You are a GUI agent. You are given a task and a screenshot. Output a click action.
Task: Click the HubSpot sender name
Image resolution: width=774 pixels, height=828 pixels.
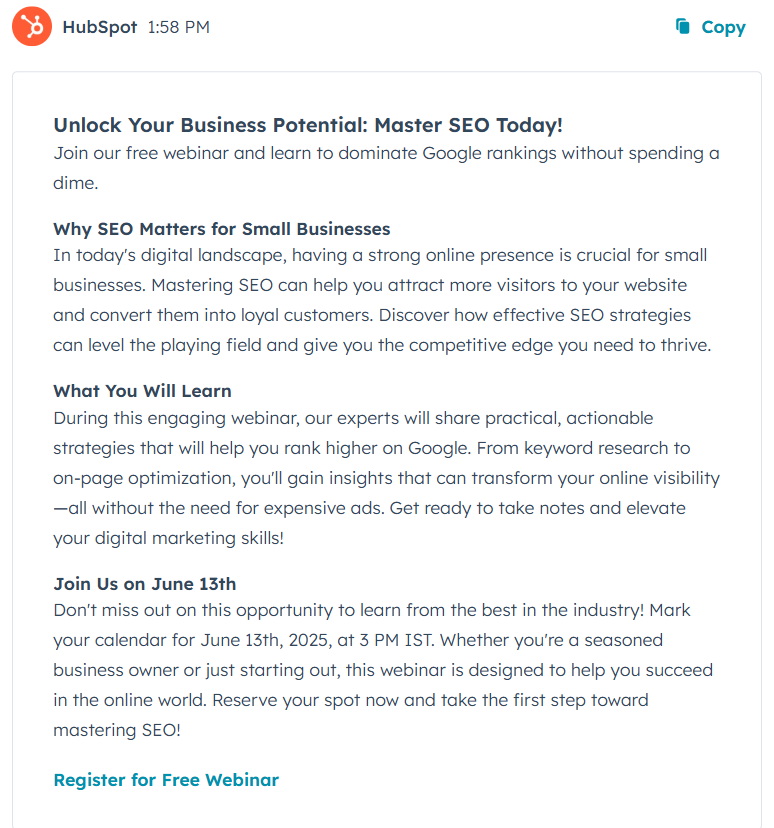pyautogui.click(x=100, y=27)
